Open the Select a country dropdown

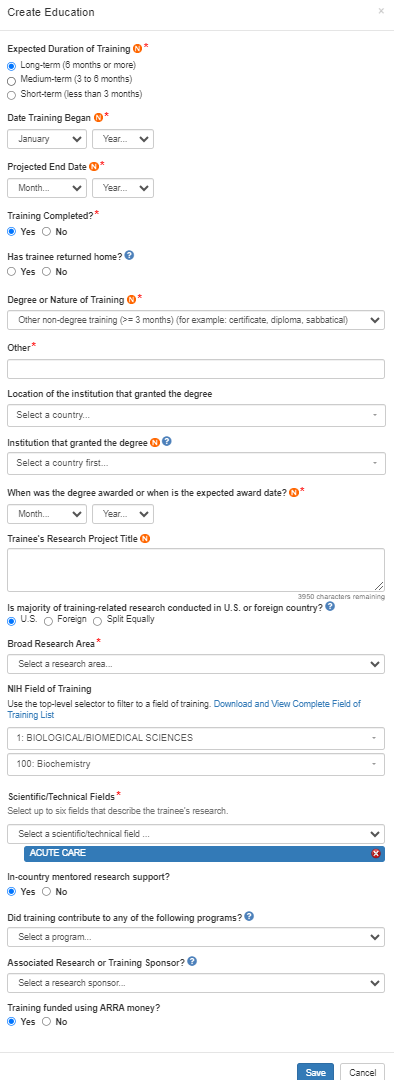click(196, 415)
